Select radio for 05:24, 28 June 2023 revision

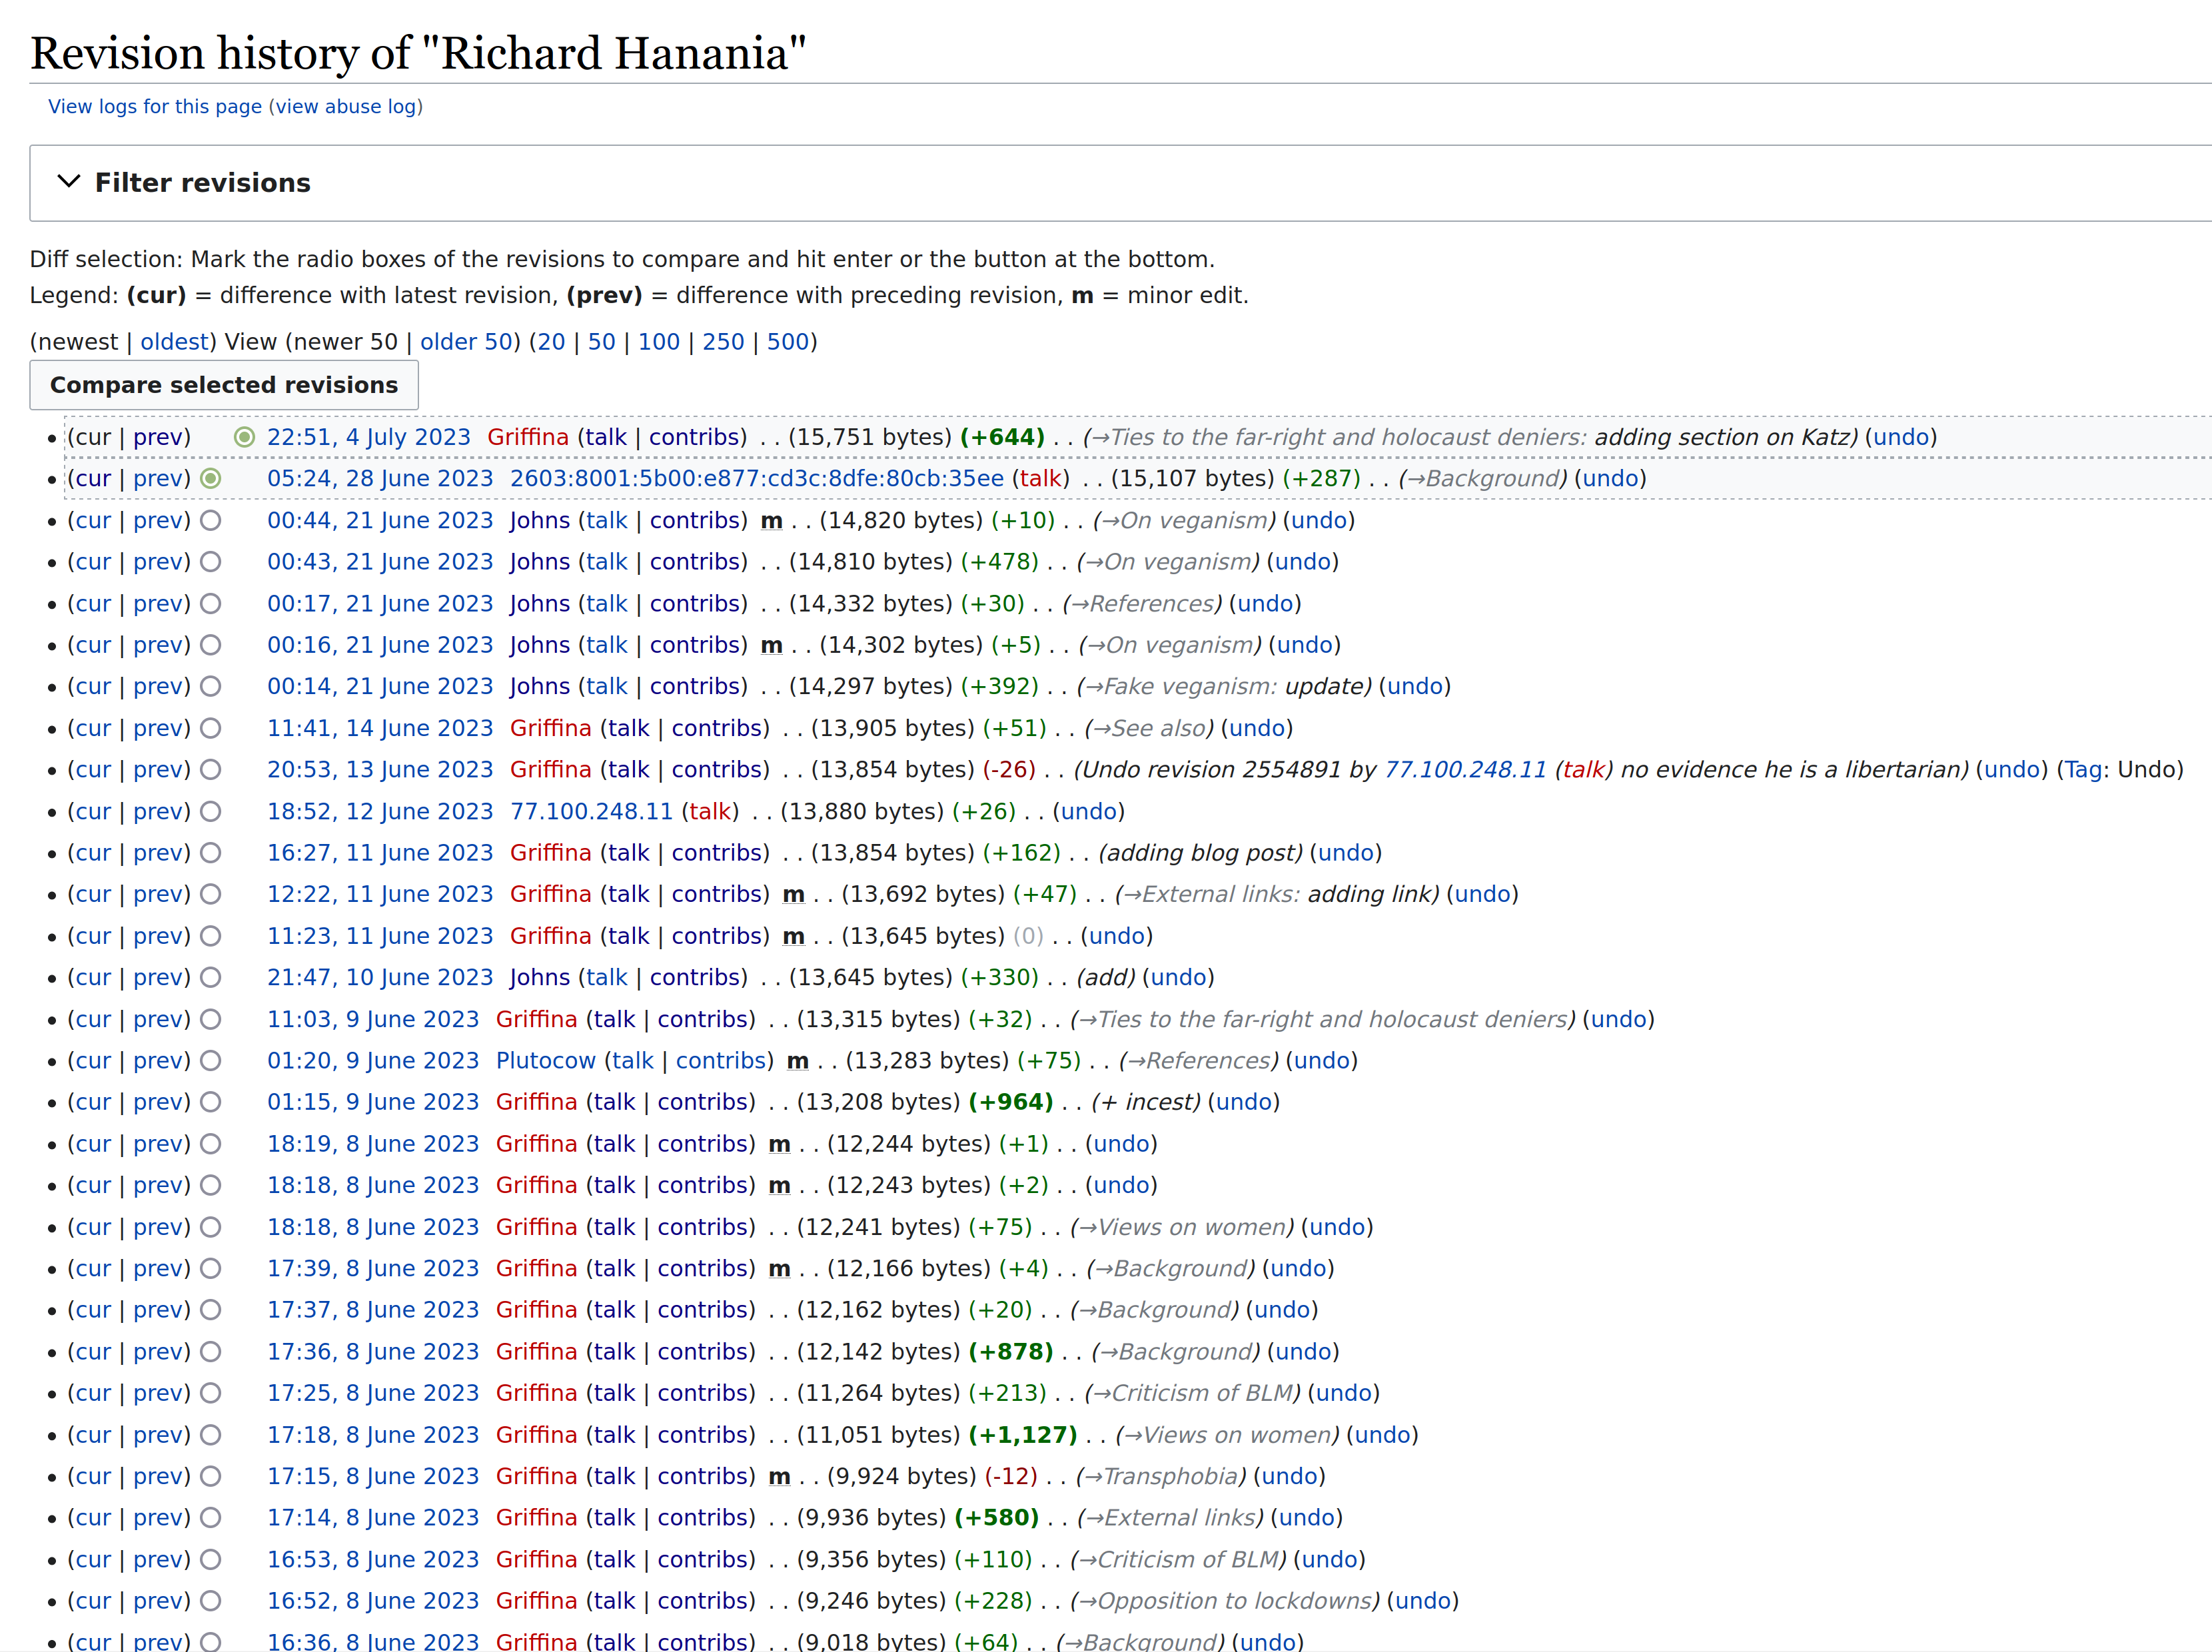coord(210,478)
